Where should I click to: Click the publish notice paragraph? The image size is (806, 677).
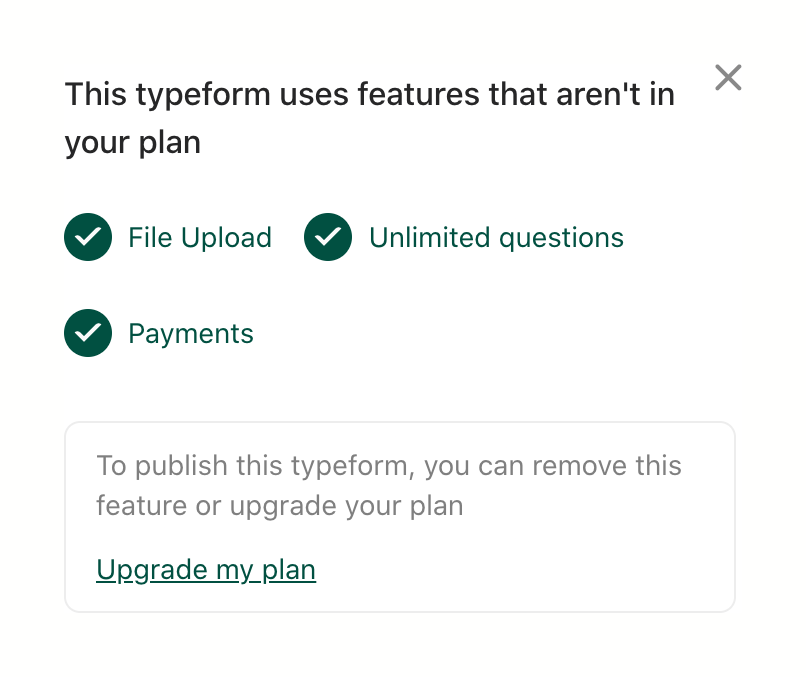(x=388, y=485)
